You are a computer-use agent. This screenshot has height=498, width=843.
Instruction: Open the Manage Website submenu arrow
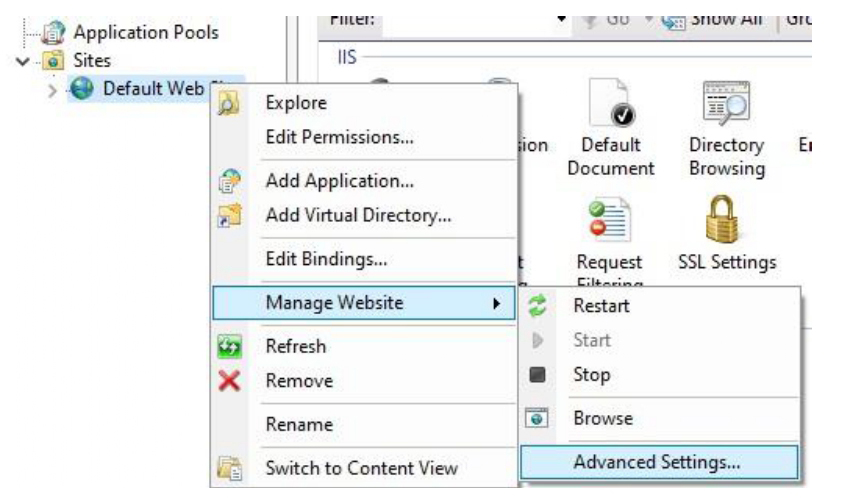tap(497, 303)
